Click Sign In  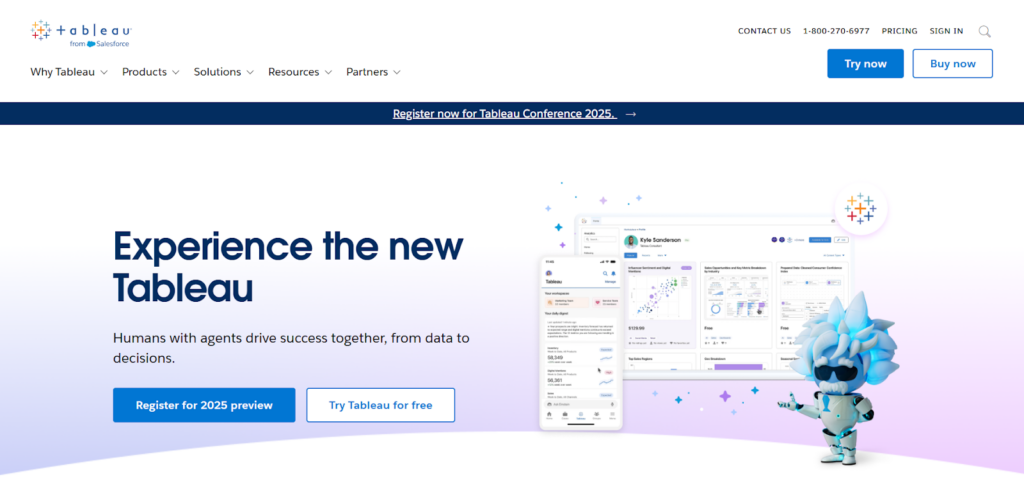click(946, 31)
